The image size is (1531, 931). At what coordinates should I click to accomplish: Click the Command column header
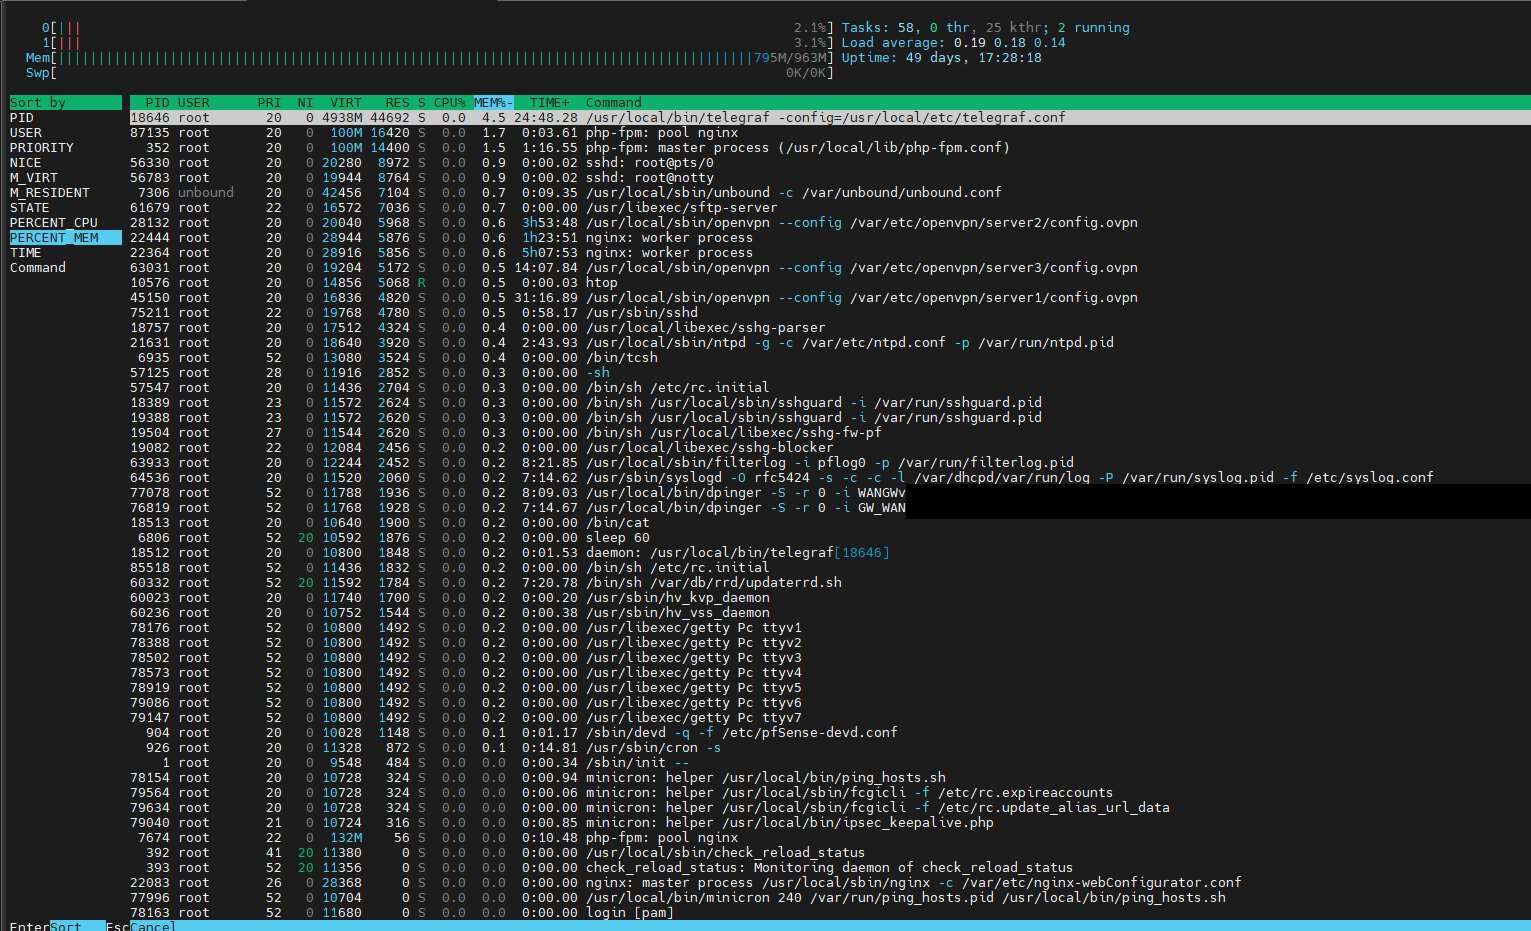pos(614,103)
